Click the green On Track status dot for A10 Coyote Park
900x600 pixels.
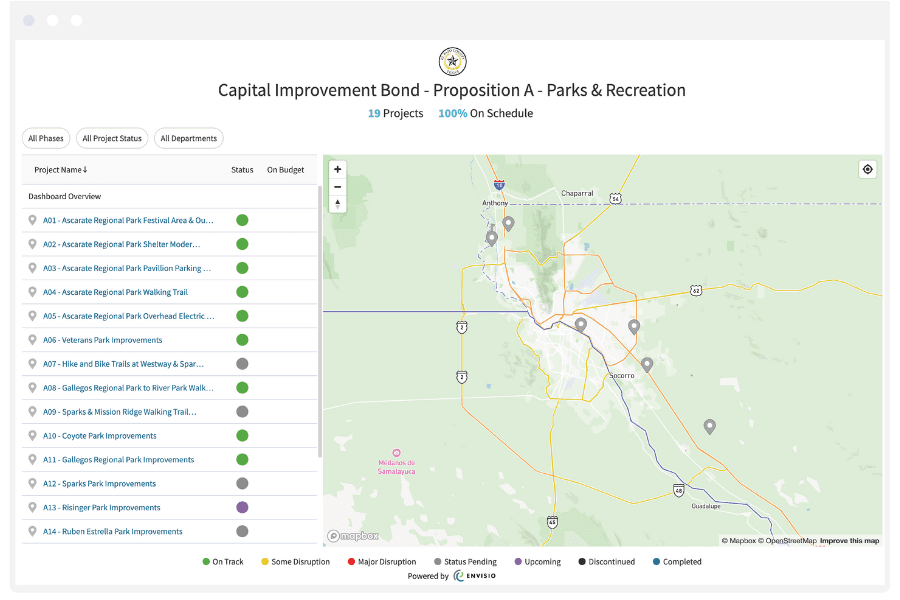(x=241, y=435)
